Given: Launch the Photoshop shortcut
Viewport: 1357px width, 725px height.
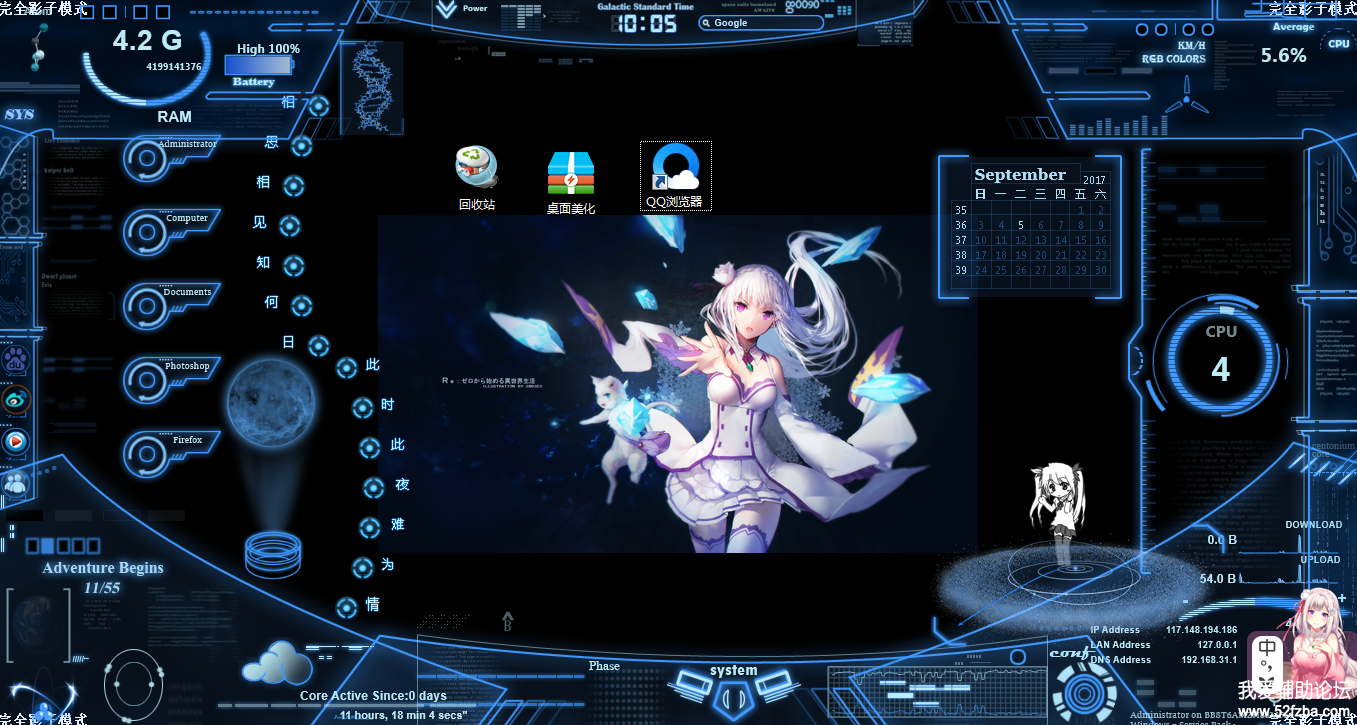Looking at the screenshot, I should [x=170, y=379].
